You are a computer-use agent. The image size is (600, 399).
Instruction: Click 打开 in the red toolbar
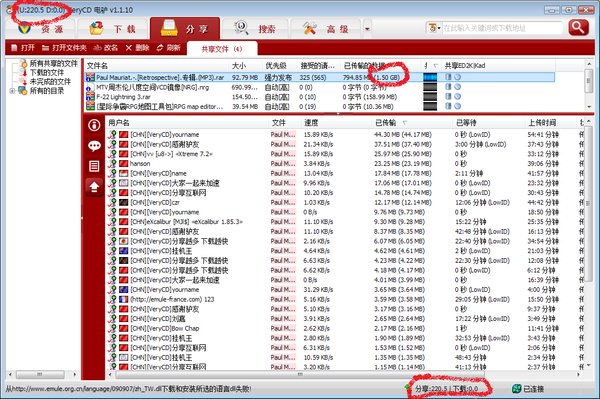(23, 48)
